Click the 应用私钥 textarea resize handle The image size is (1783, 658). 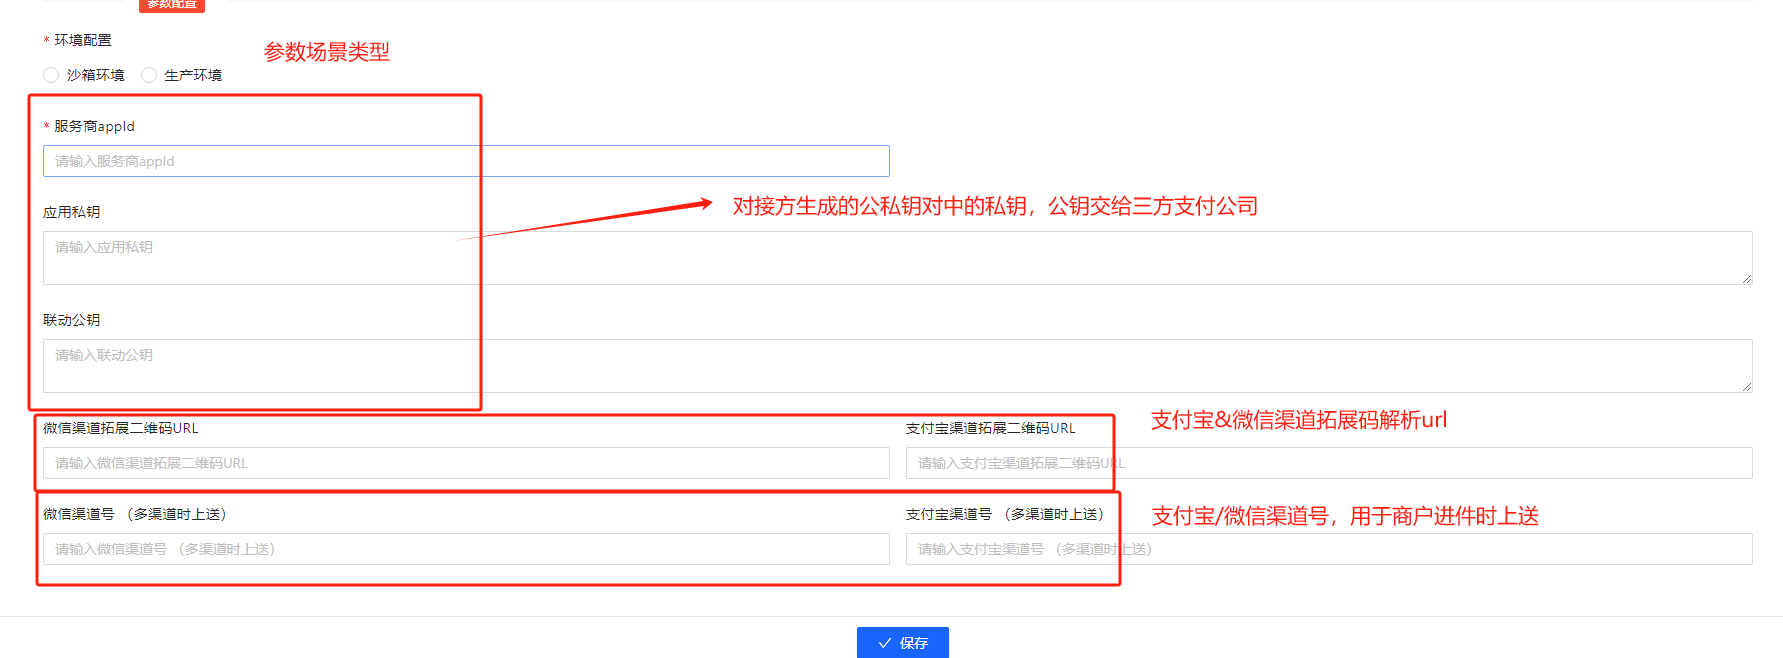pyautogui.click(x=1746, y=279)
